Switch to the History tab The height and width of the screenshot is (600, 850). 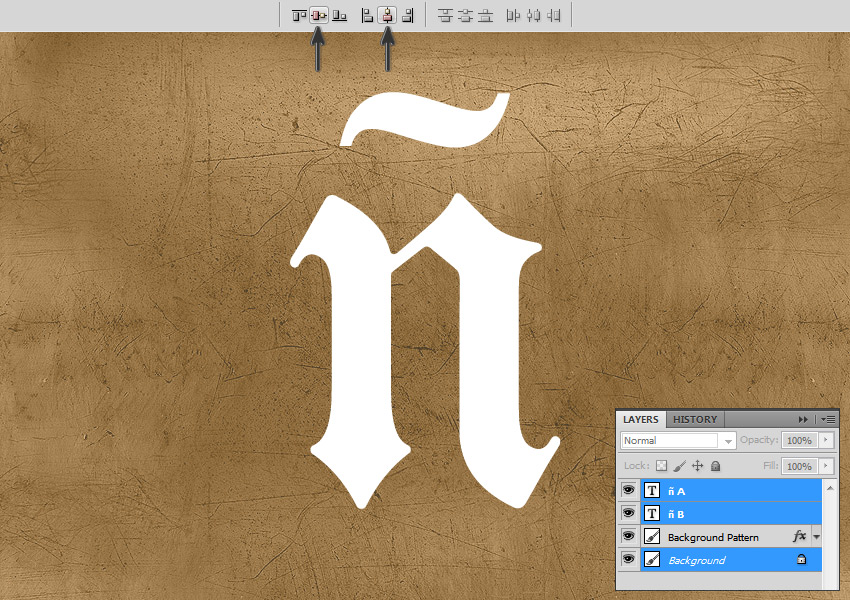coord(695,420)
